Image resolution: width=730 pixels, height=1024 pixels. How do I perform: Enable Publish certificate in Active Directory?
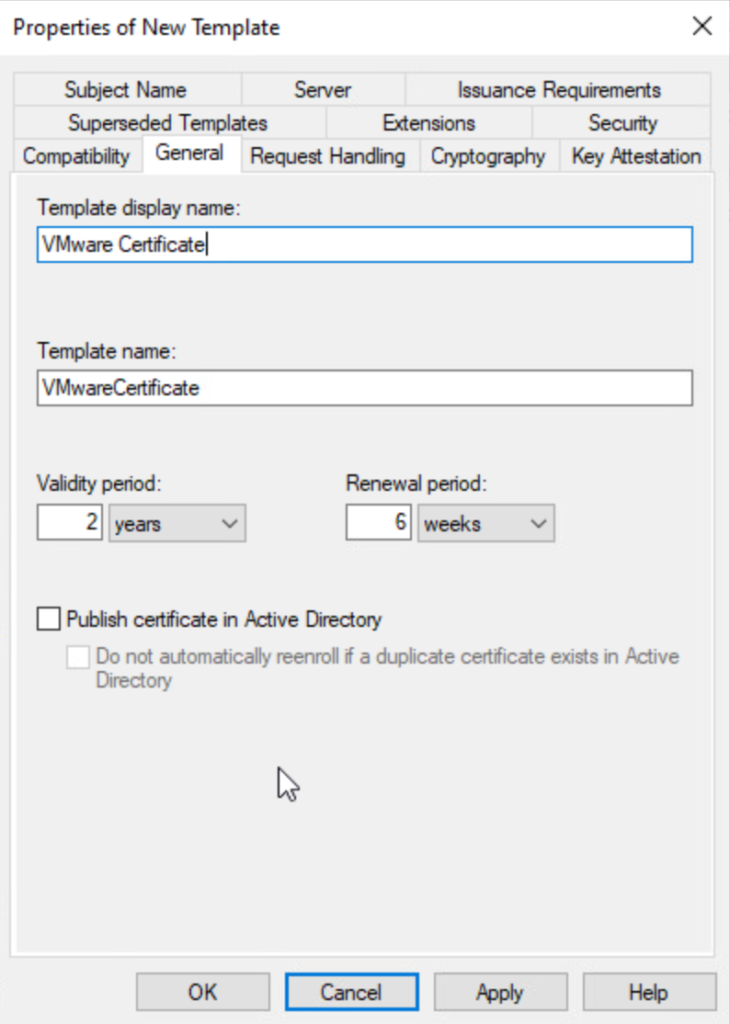click(x=48, y=620)
